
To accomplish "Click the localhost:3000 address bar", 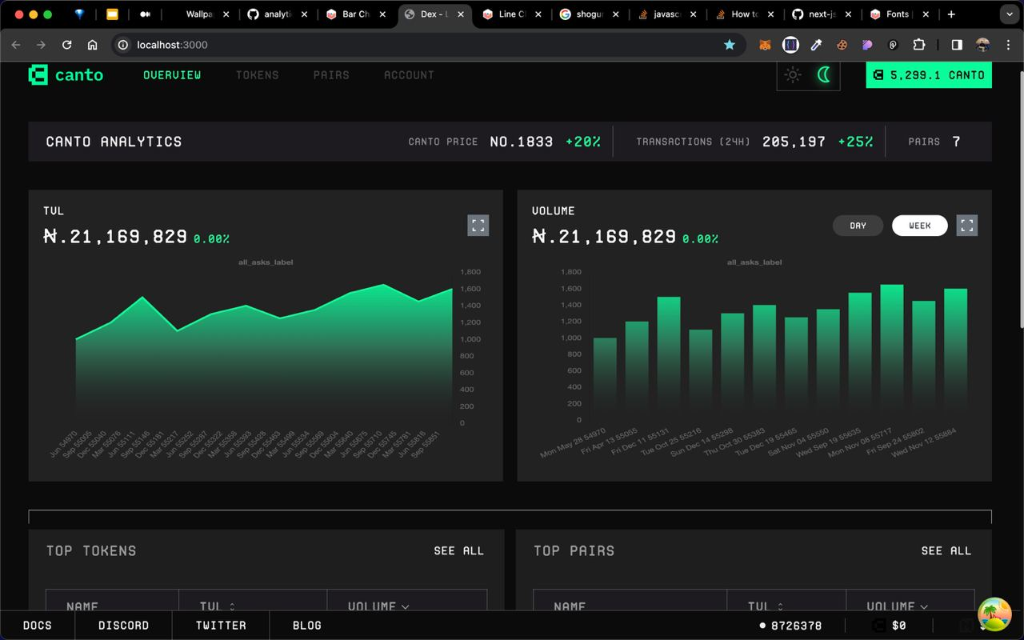I will tap(428, 44).
